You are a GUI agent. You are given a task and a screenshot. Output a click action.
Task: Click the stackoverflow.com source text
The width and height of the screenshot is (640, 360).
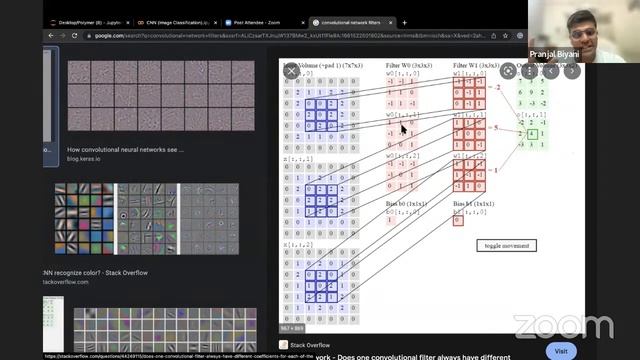[66, 282]
